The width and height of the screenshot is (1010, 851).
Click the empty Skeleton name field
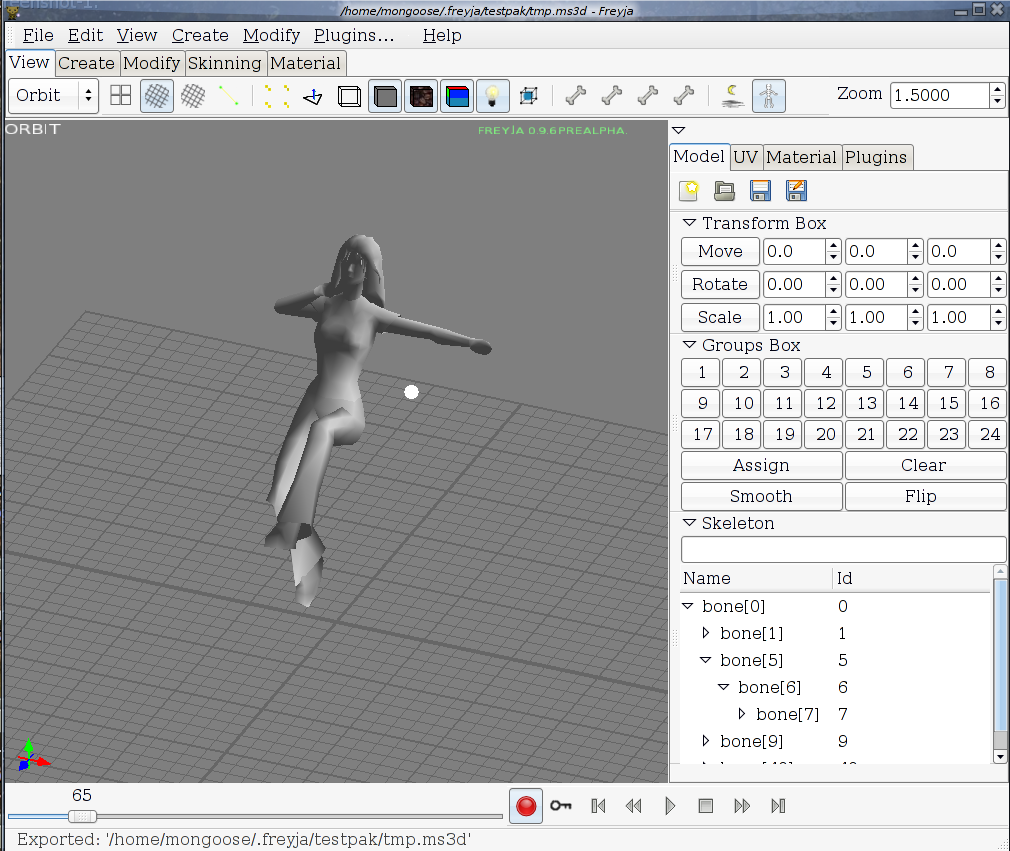843,550
